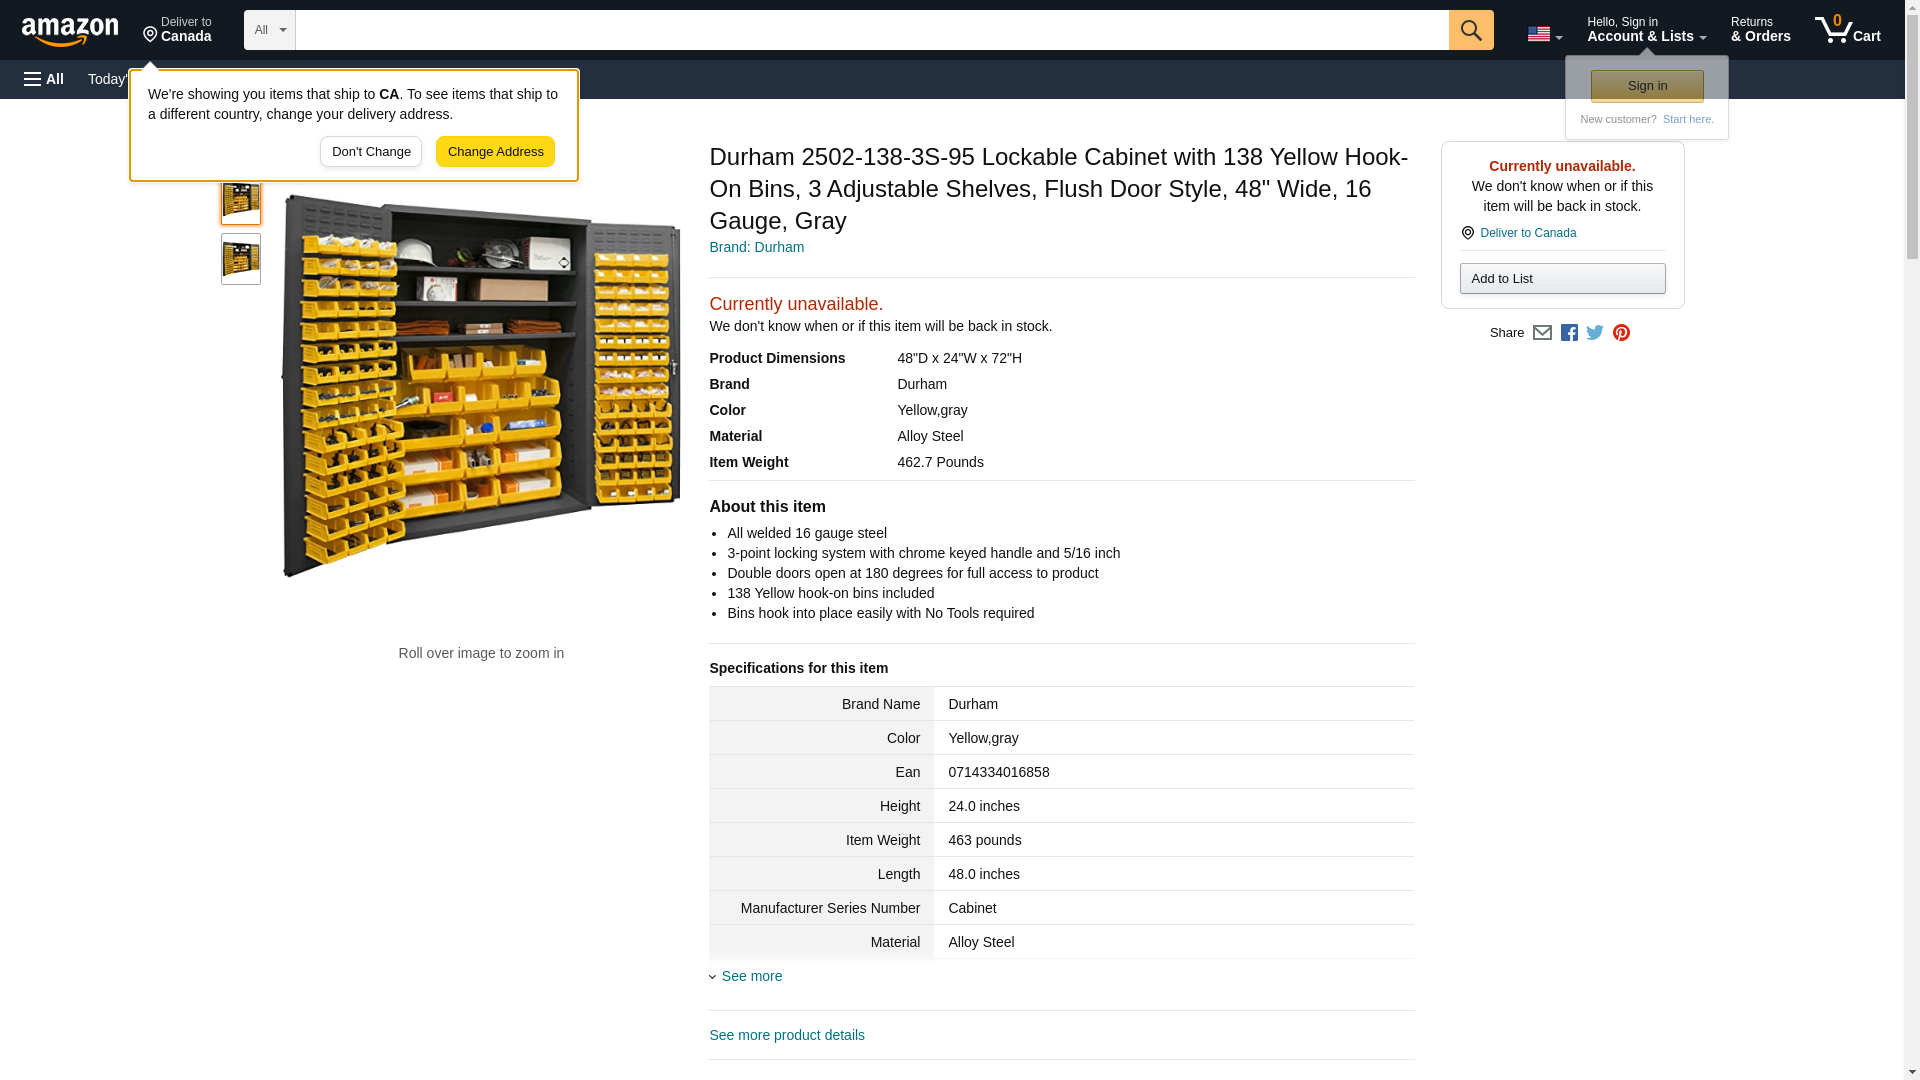Click the search magnifier button
This screenshot has width=1920, height=1080.
[1470, 30]
